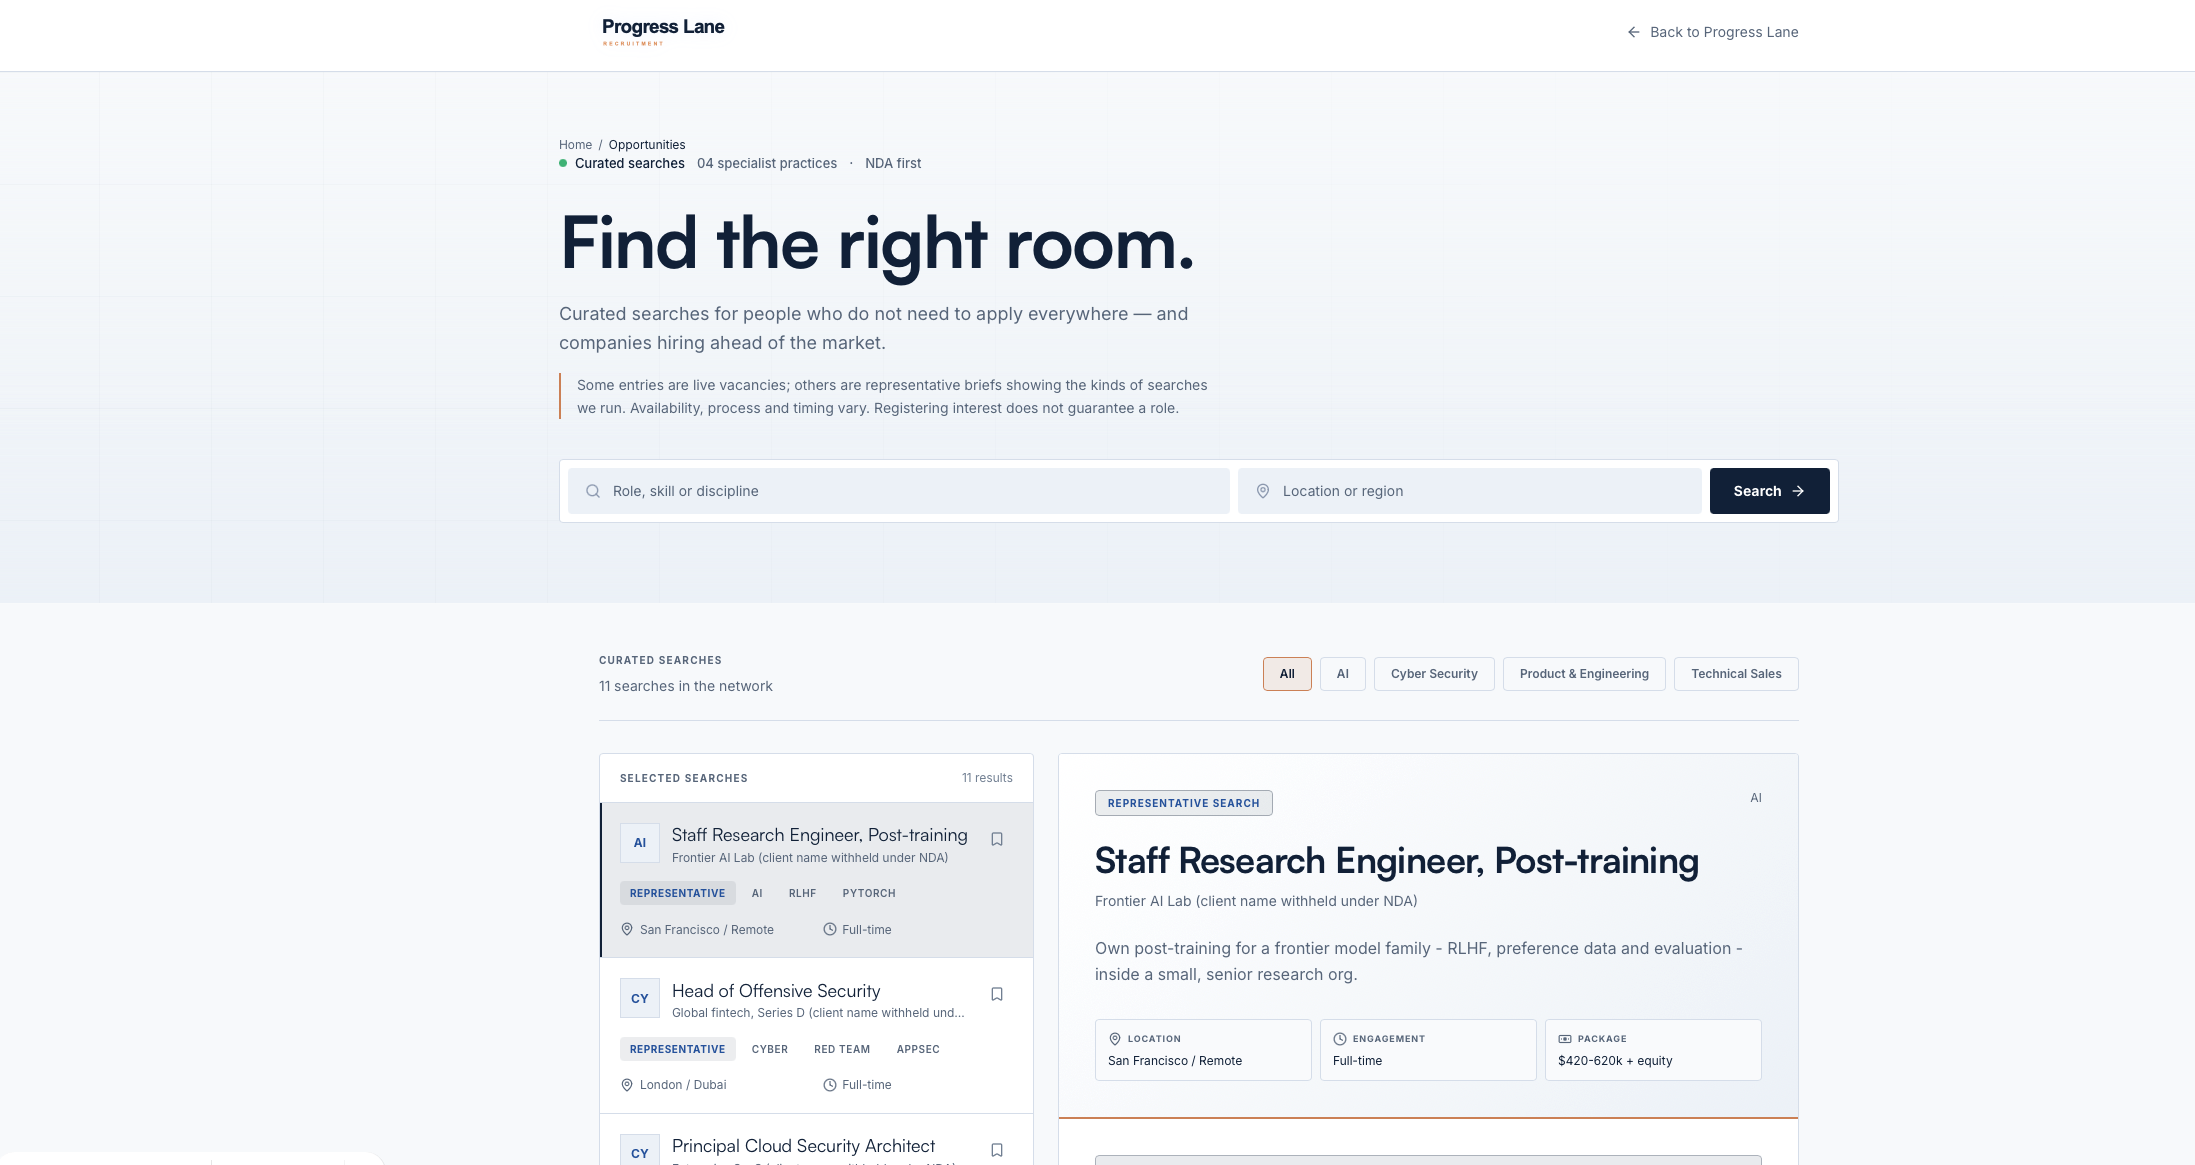Filter searches by AI
The image size is (2195, 1165).
pos(1343,674)
